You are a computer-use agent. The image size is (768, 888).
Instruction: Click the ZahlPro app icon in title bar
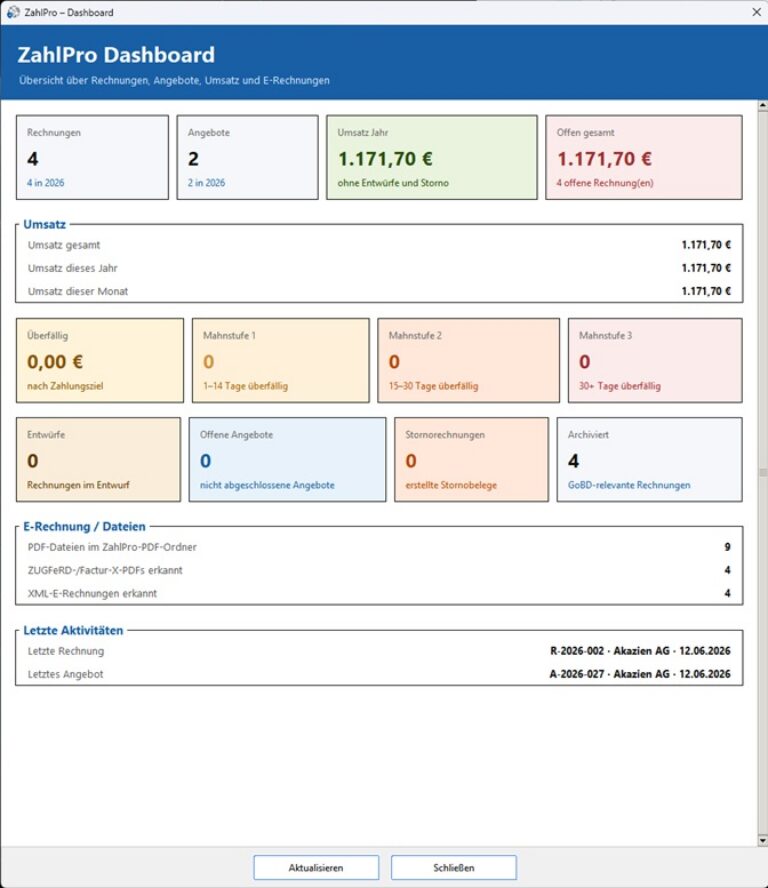coord(12,12)
